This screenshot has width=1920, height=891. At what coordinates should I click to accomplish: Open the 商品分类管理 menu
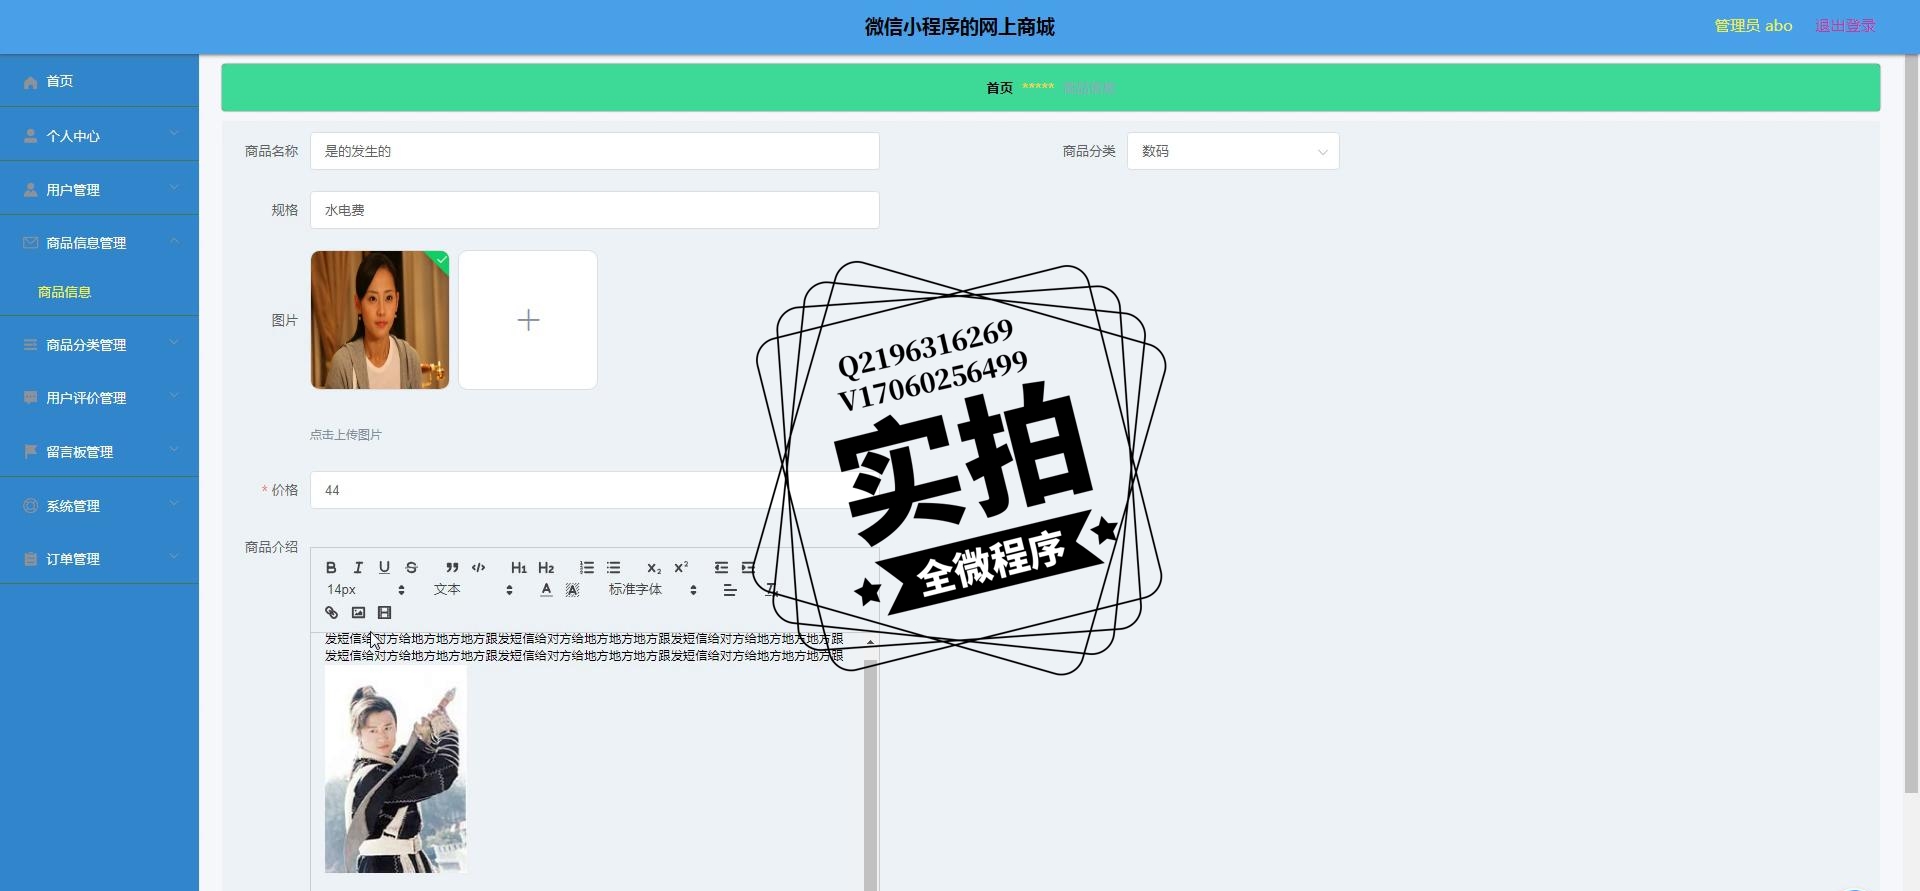click(x=99, y=344)
